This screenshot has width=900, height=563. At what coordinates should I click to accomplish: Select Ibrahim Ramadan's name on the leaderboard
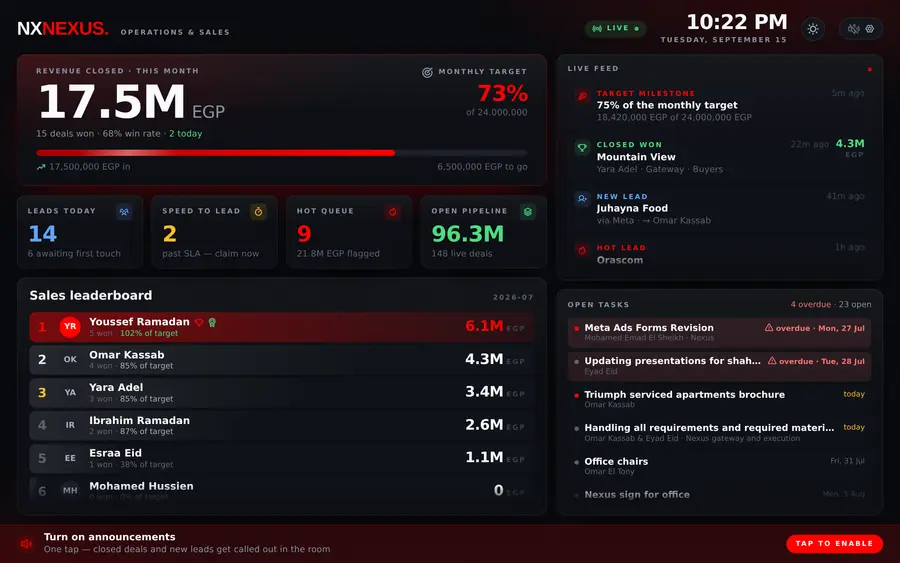pos(139,420)
